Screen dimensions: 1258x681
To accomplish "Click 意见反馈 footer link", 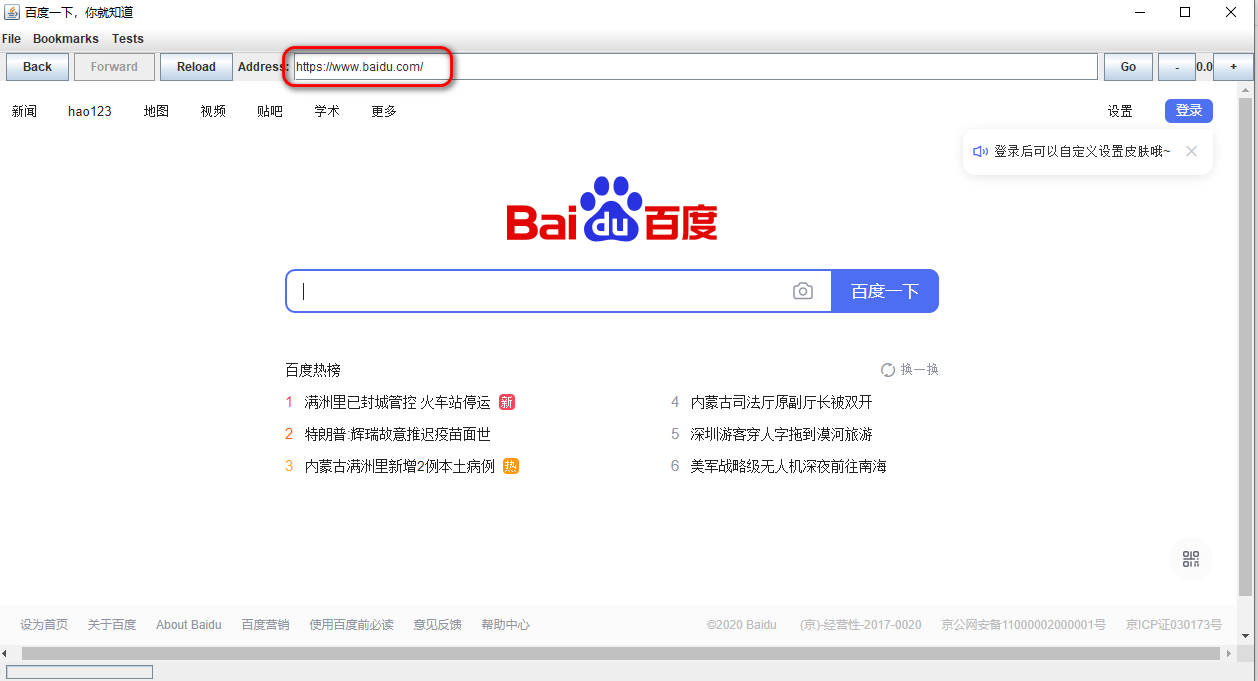I will tap(438, 625).
